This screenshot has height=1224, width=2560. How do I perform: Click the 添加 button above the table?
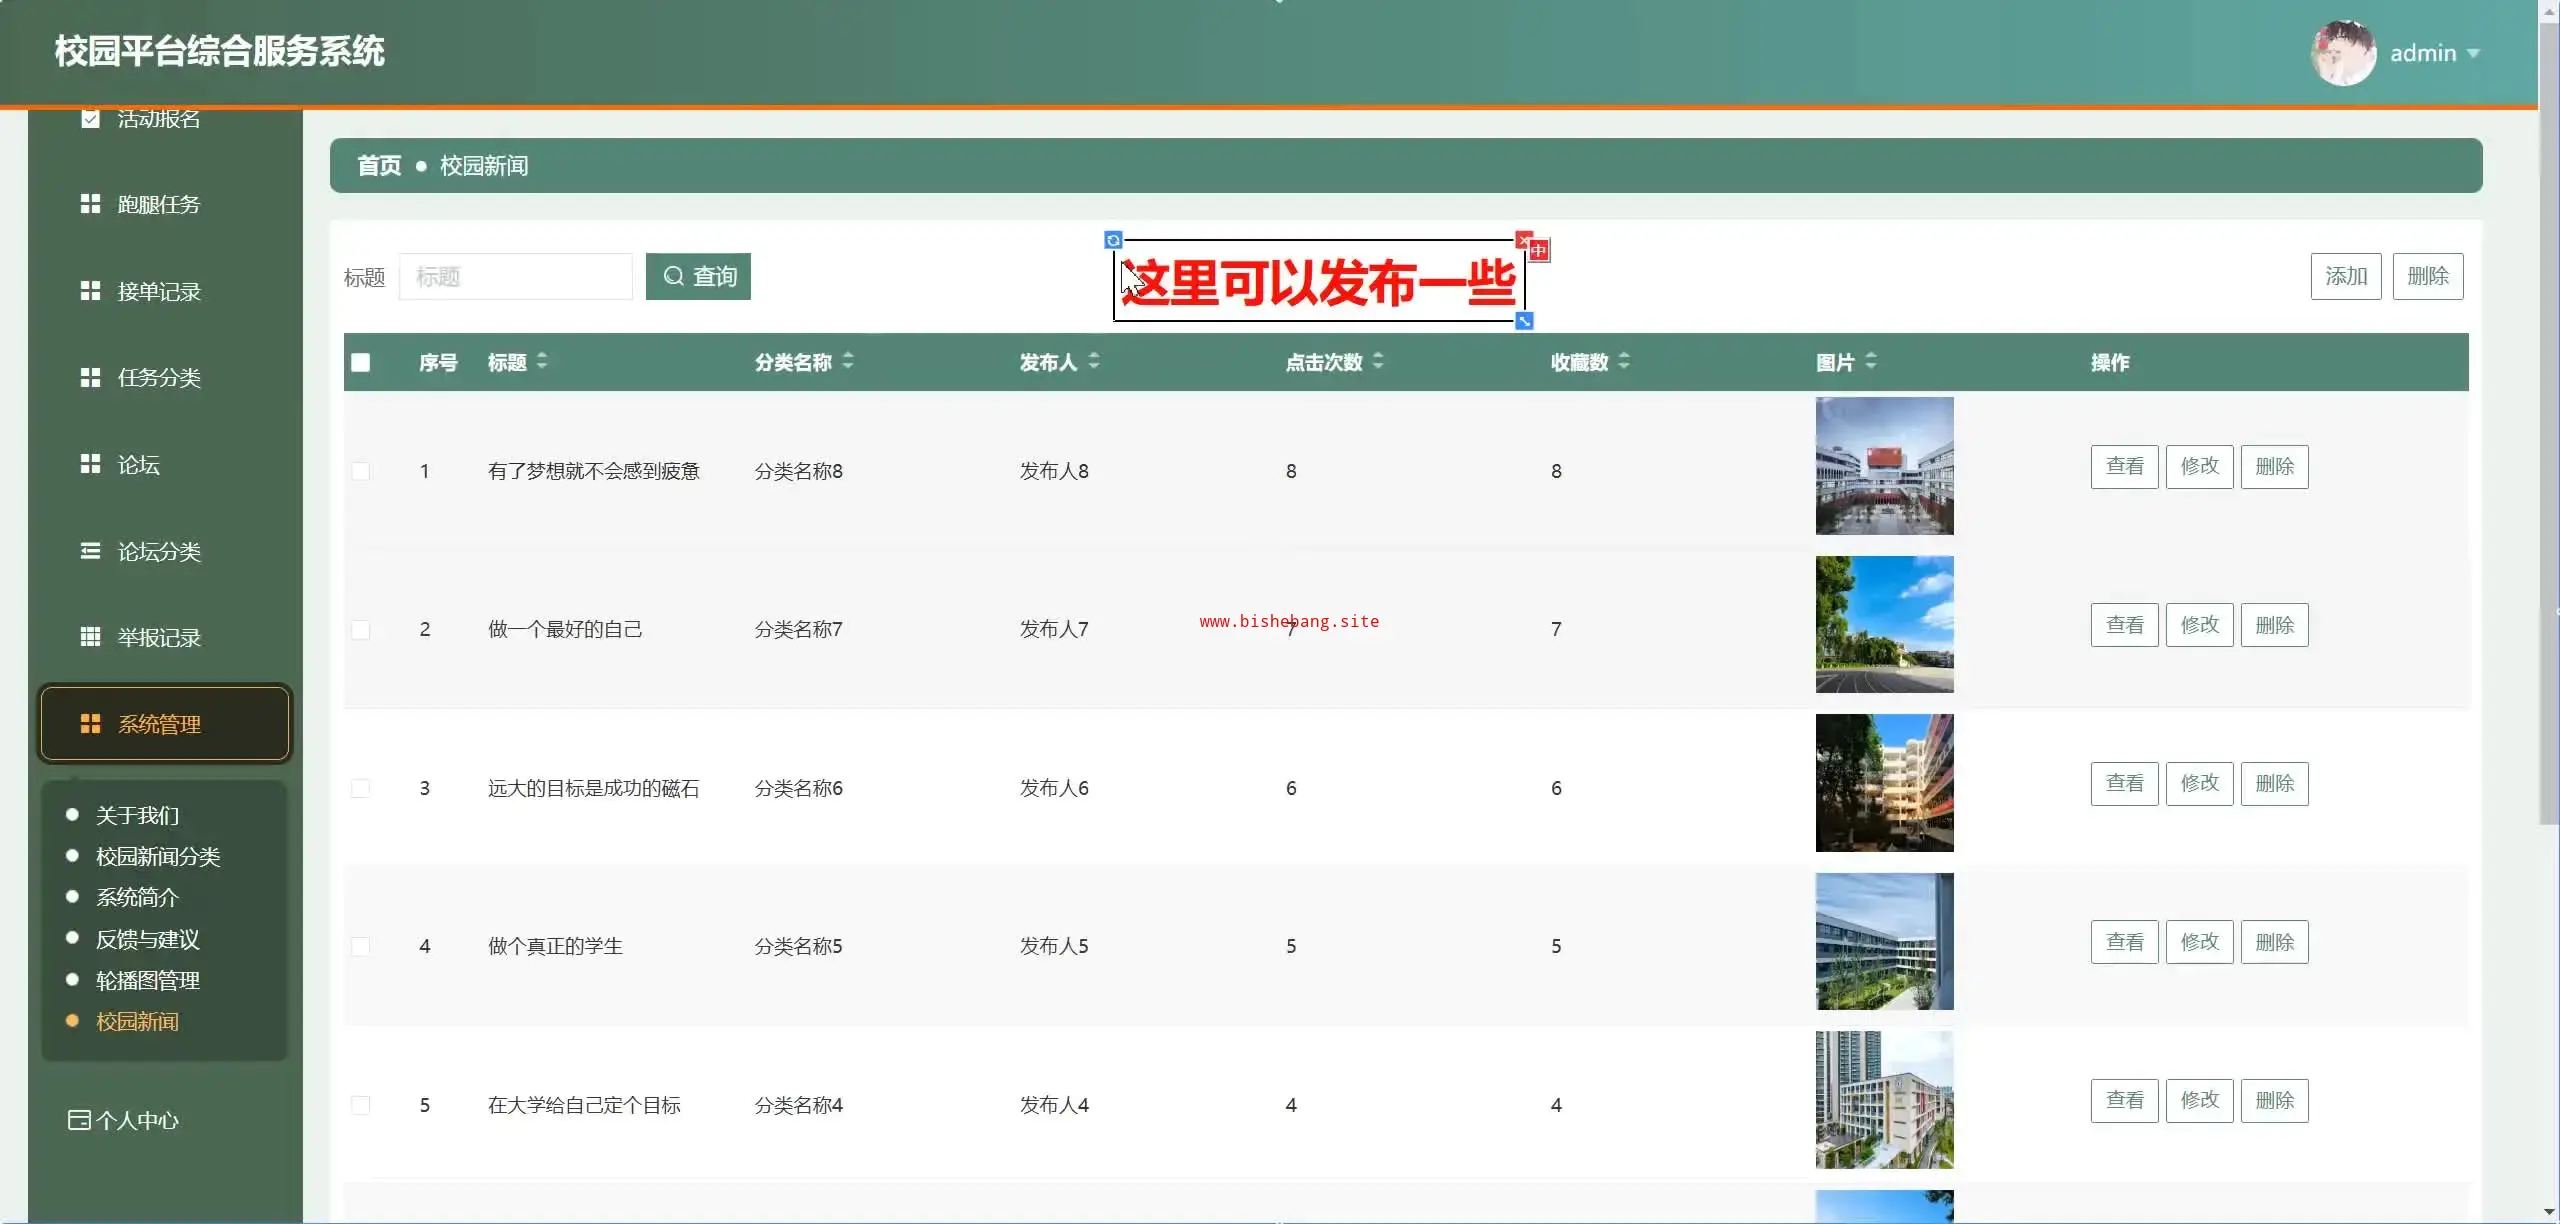point(2345,276)
